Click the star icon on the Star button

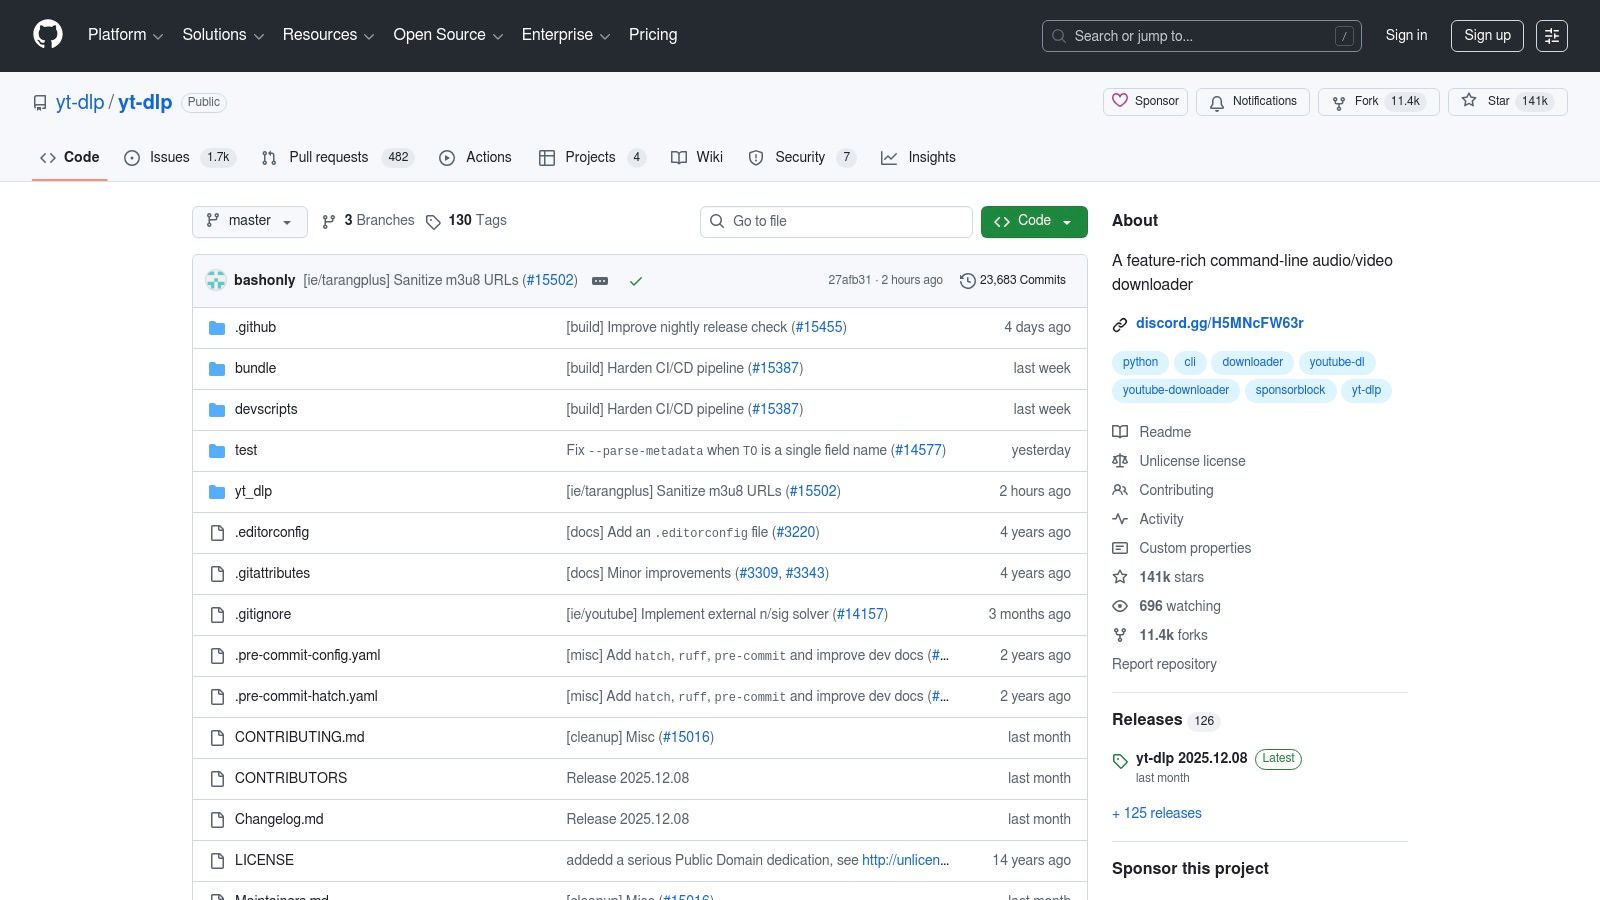(1469, 101)
